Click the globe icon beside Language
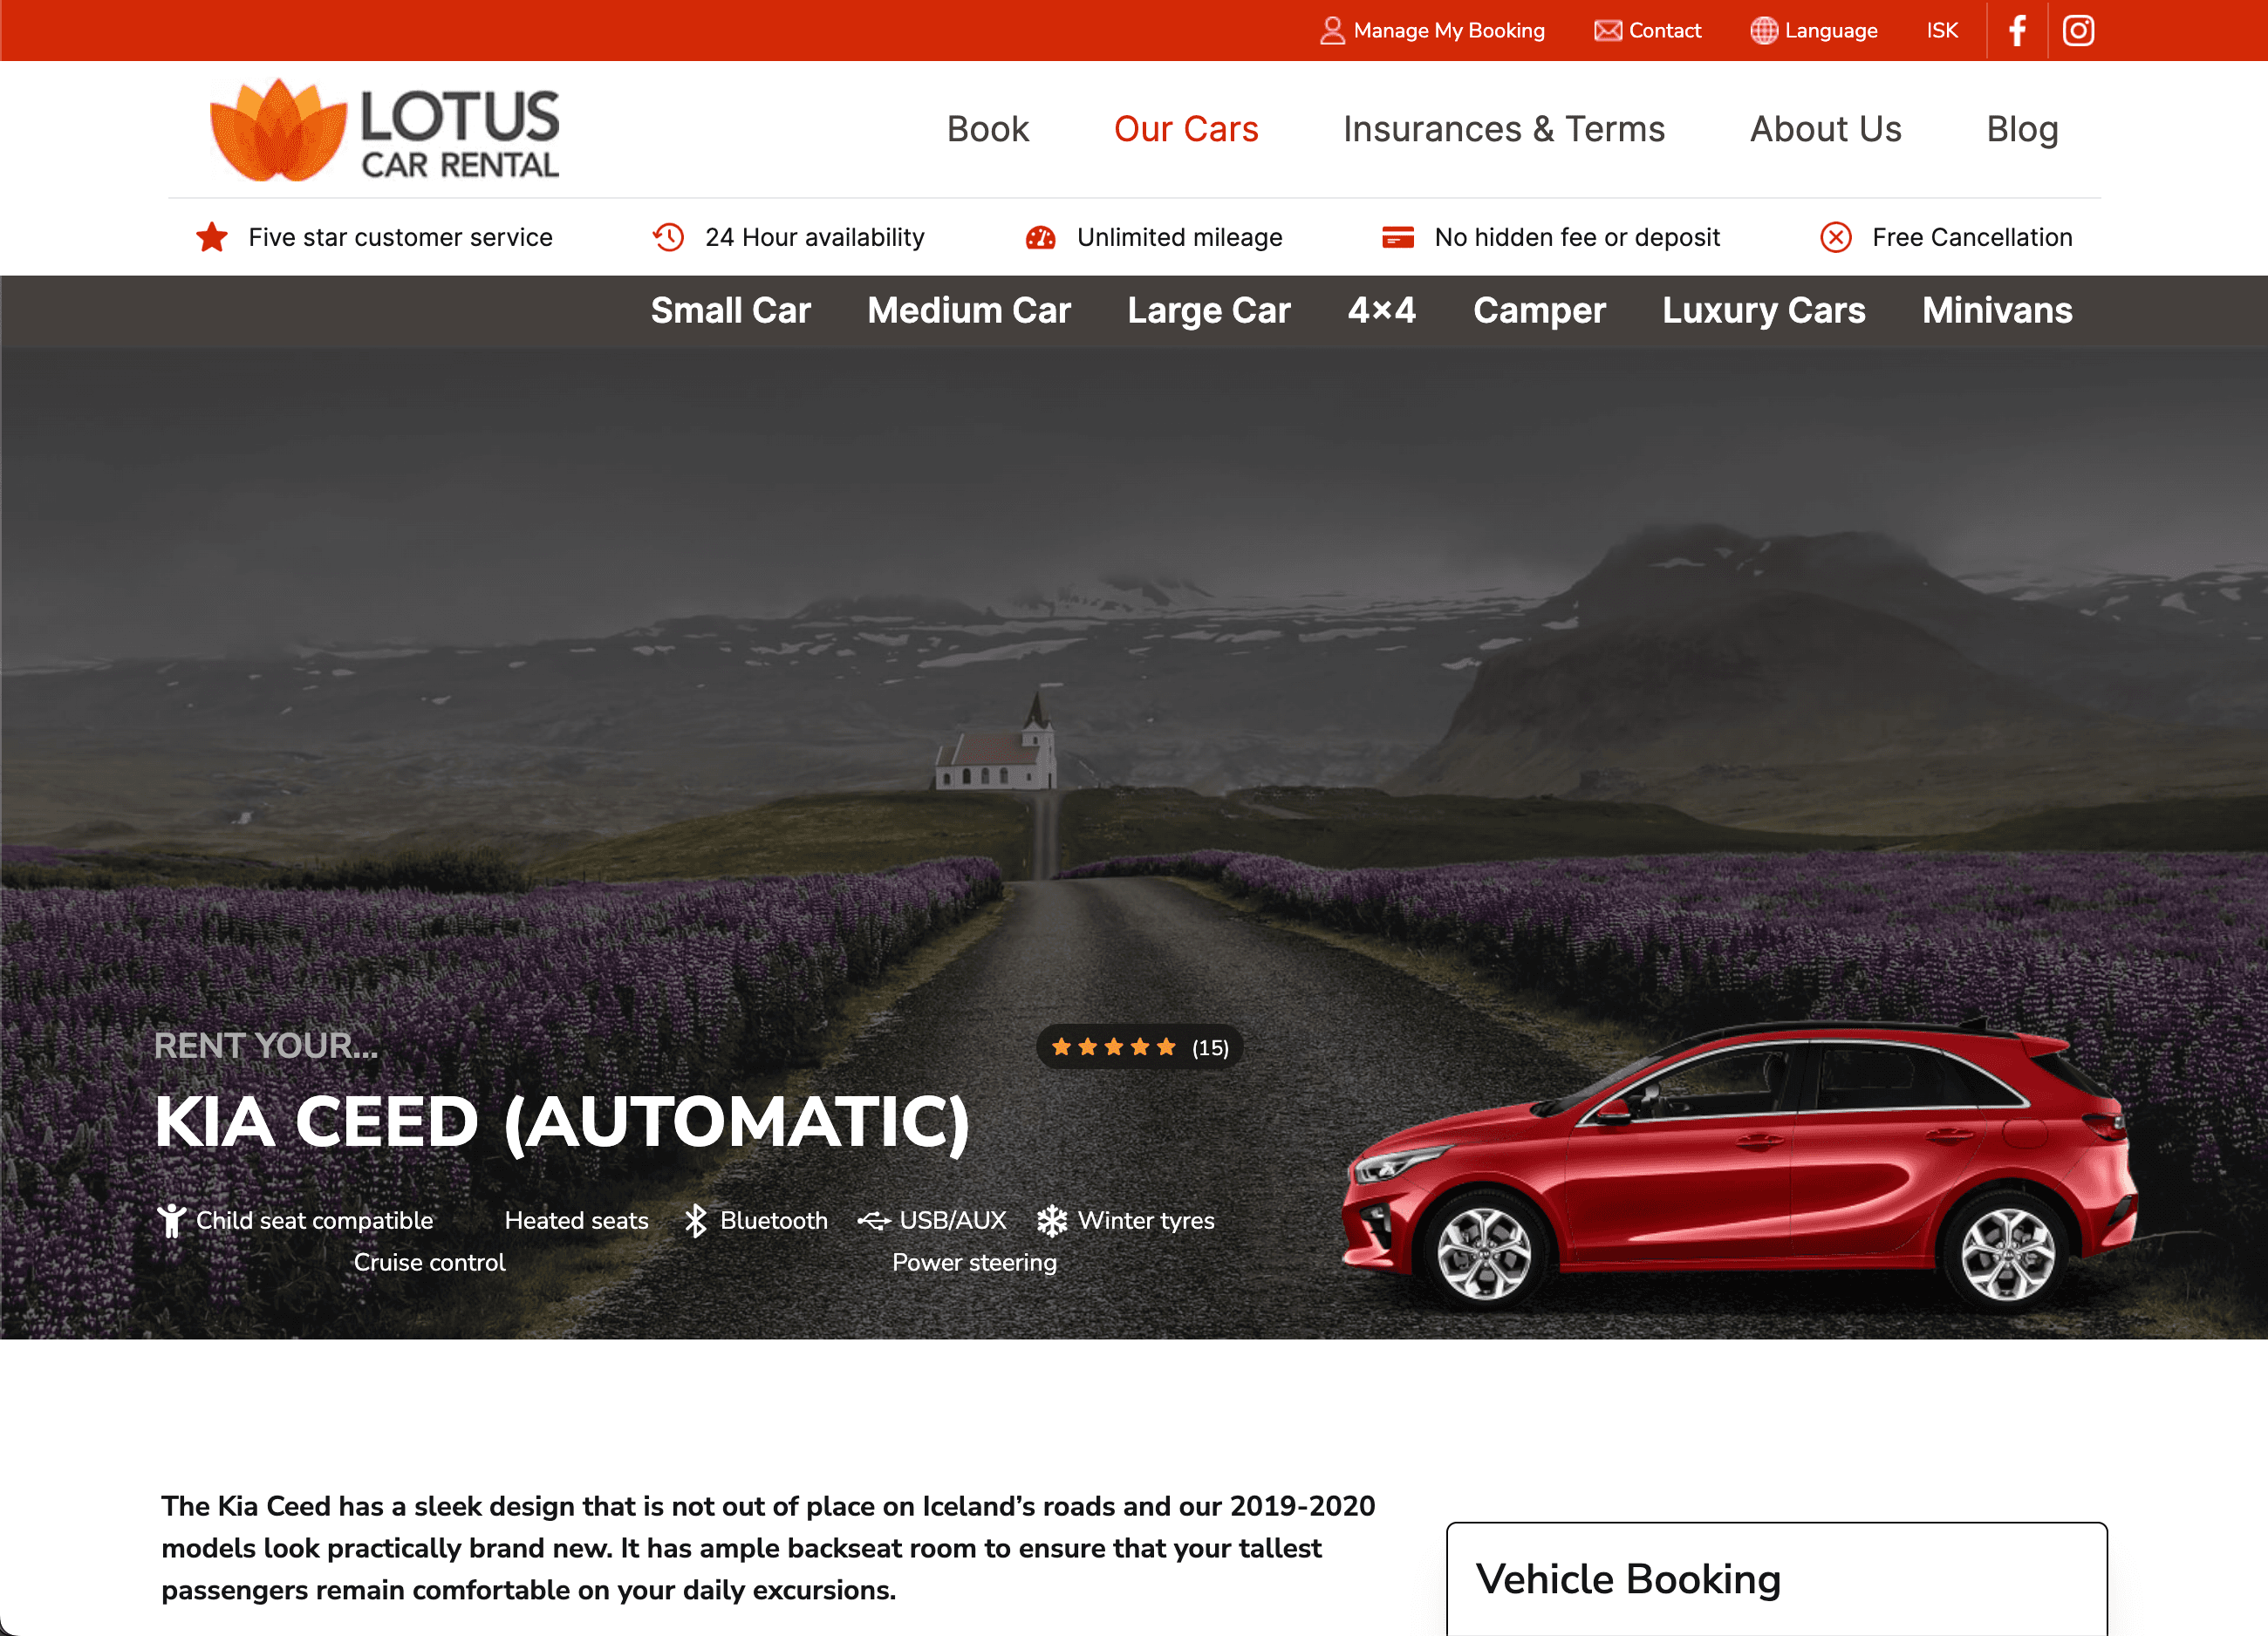Viewport: 2268px width, 1636px height. [1764, 31]
